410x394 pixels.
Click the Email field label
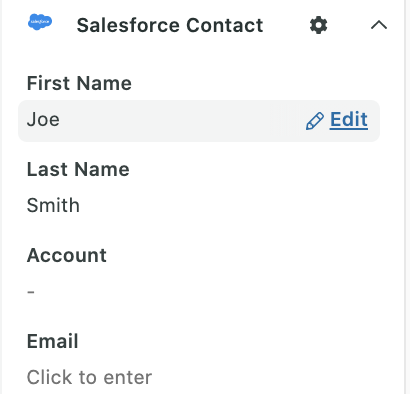(x=53, y=341)
